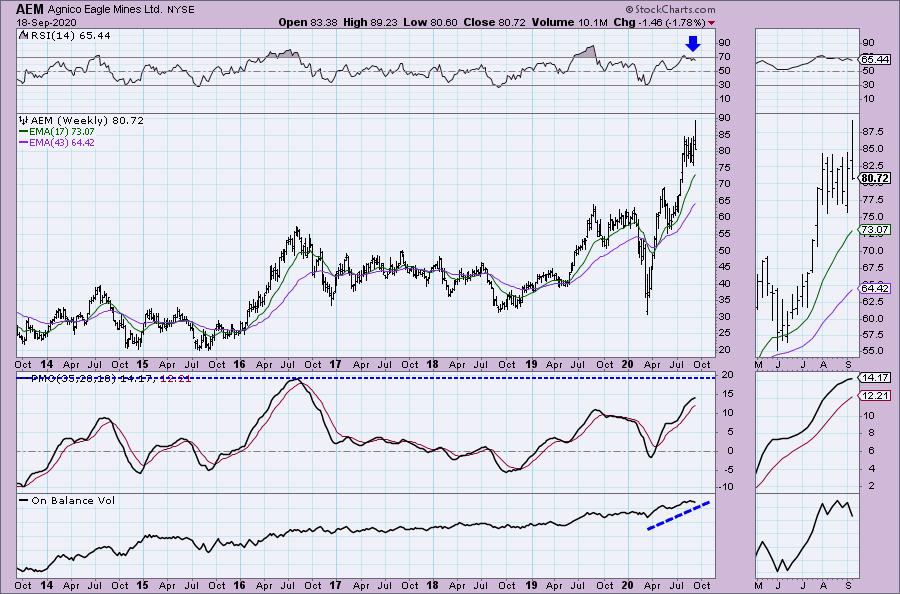This screenshot has height=594, width=900.
Task: Click the EMA(43) 64.42 legend text
Action: coord(61,143)
